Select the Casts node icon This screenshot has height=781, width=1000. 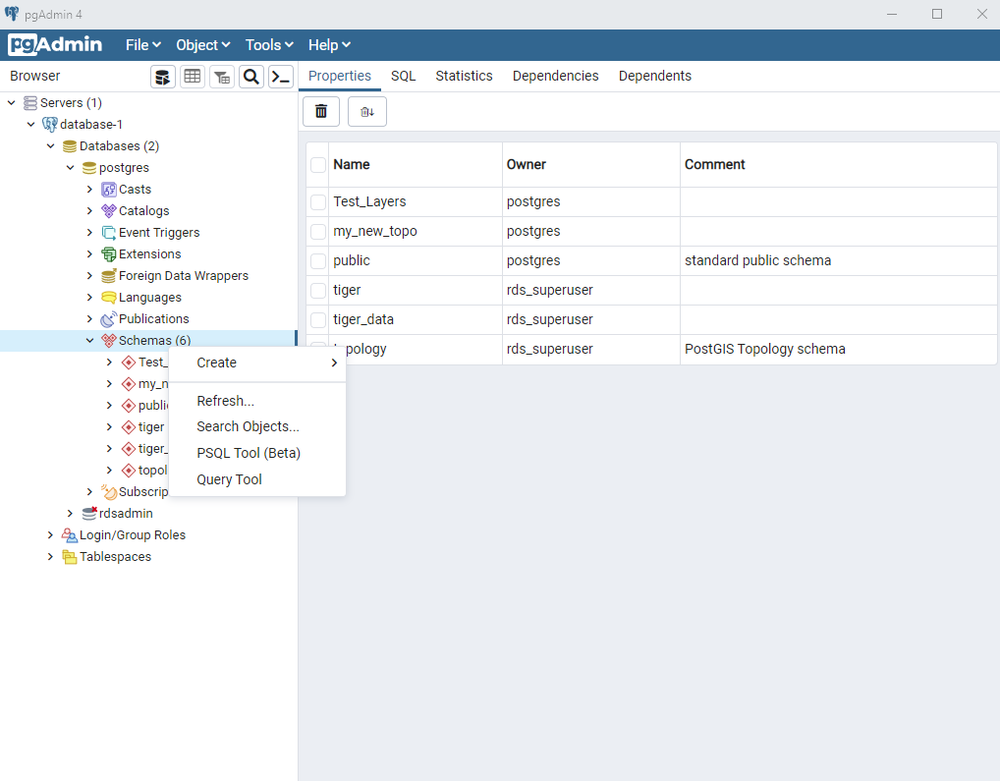(109, 189)
